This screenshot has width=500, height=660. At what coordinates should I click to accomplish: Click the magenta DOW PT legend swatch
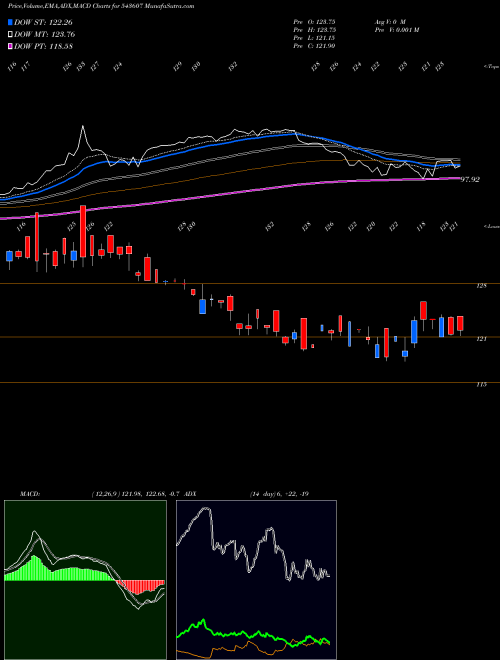pyautogui.click(x=10, y=46)
